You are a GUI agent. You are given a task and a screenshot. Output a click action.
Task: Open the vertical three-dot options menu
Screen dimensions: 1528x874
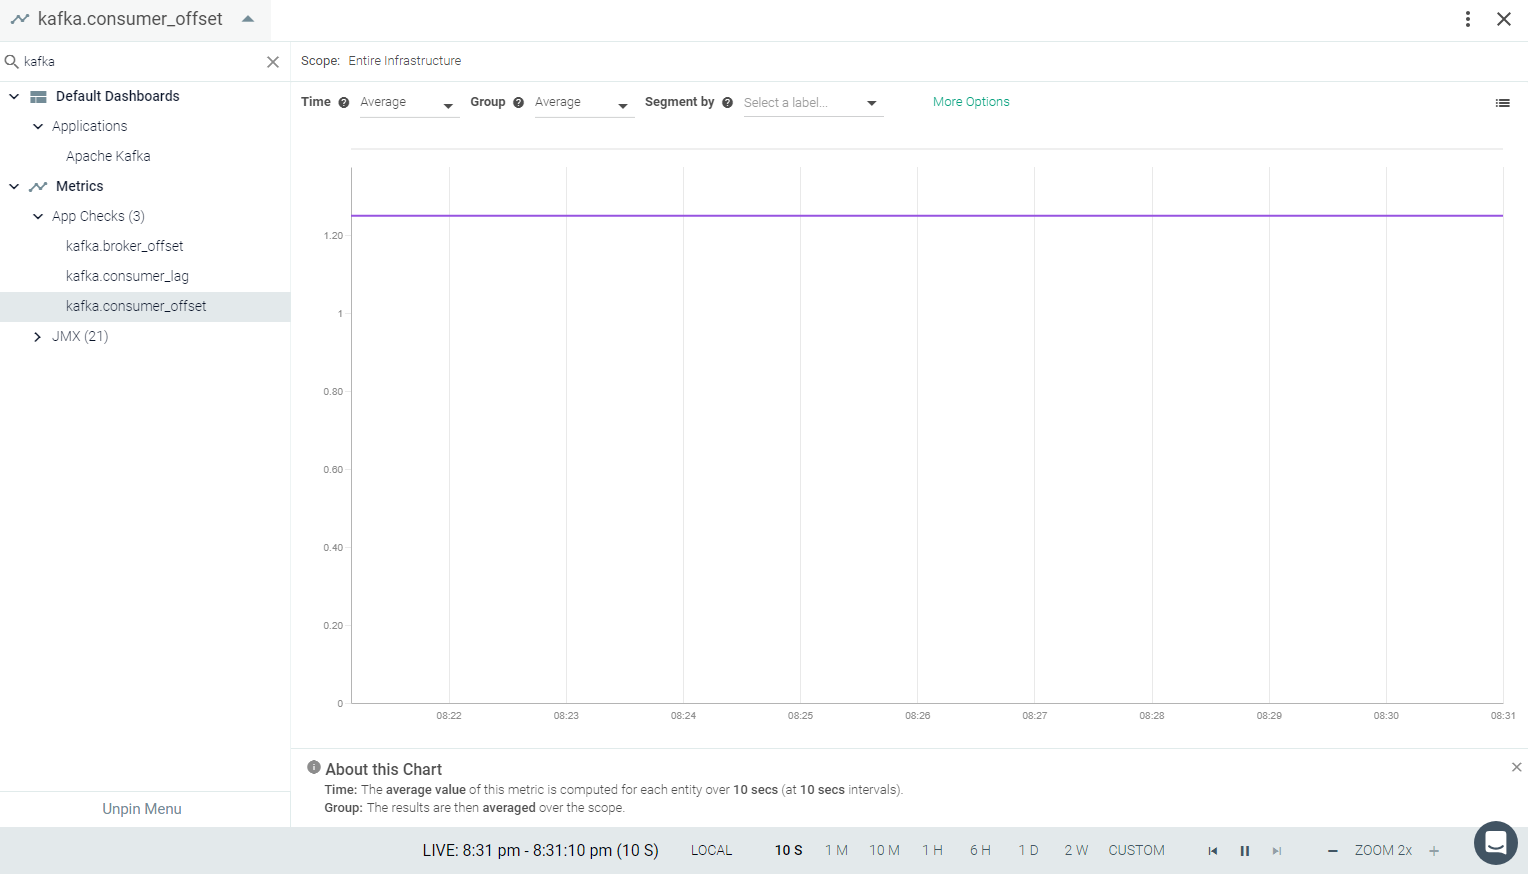tap(1468, 19)
